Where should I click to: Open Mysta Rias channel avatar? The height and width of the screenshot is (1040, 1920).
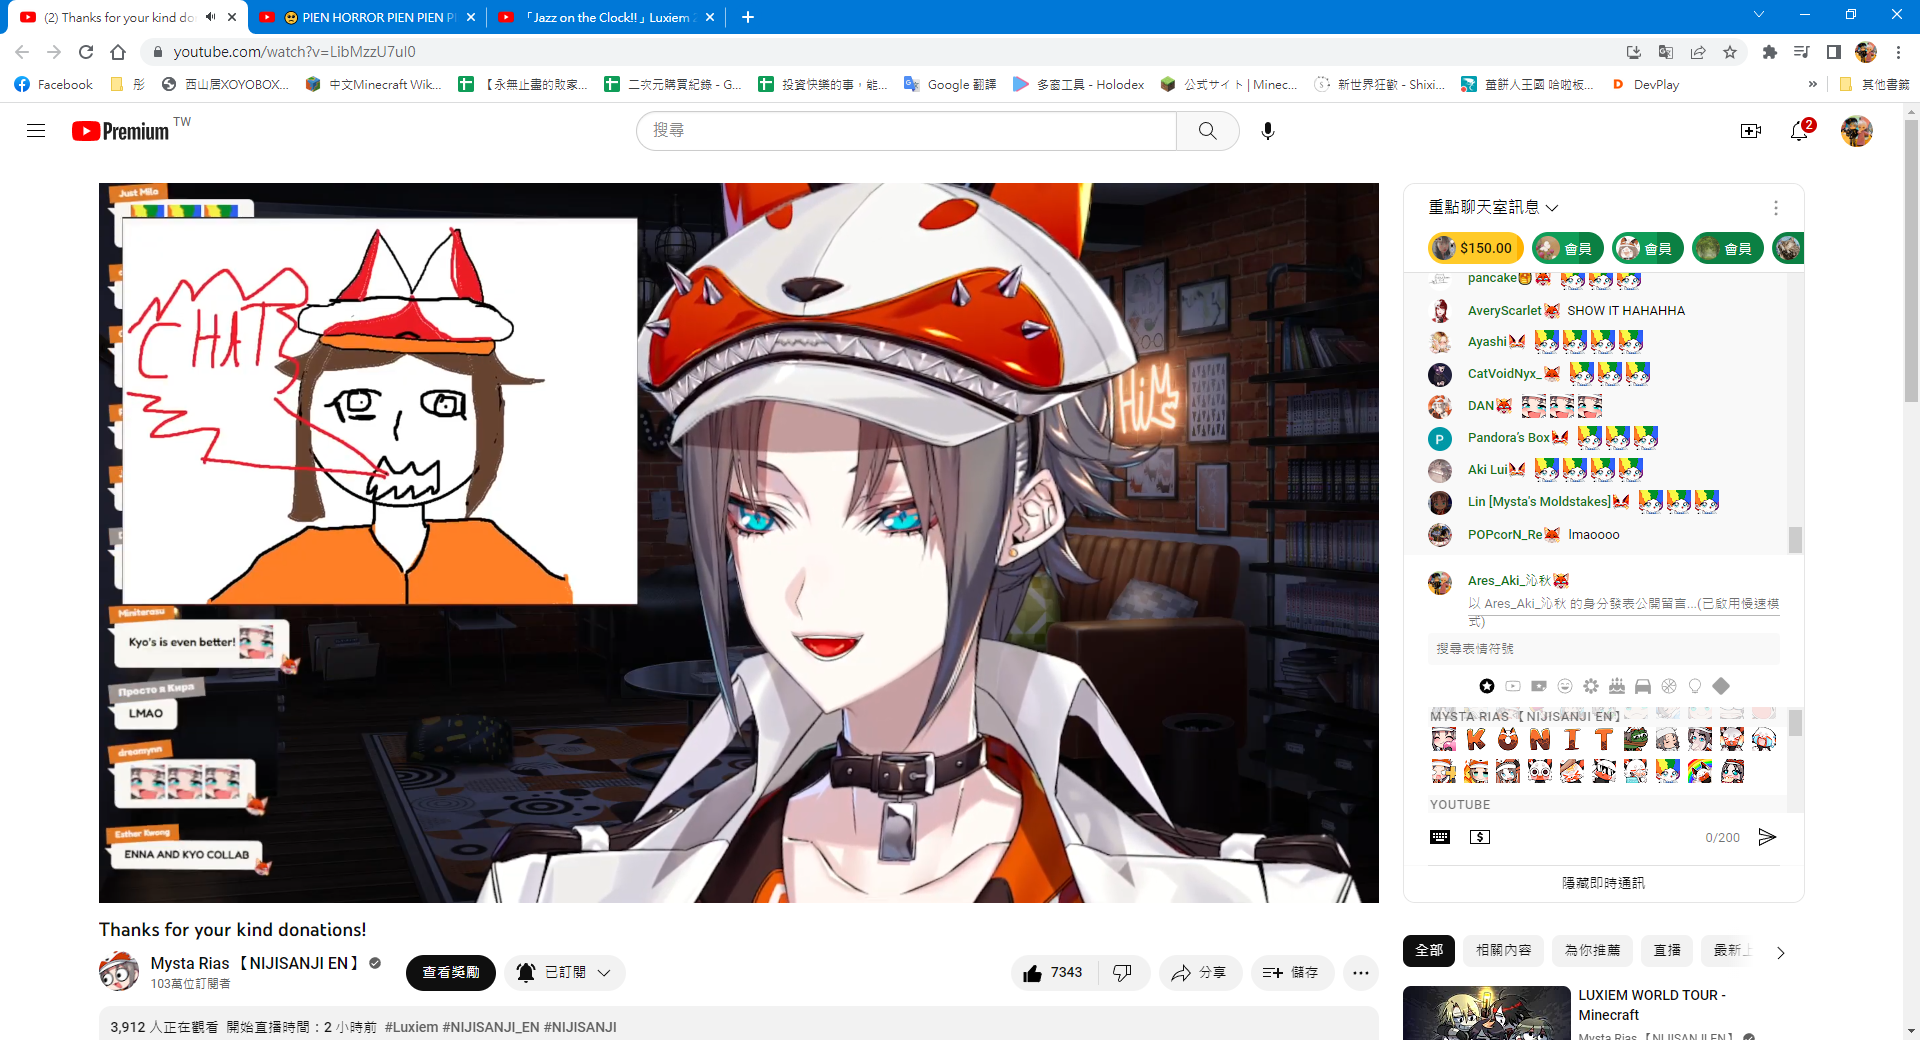[119, 971]
